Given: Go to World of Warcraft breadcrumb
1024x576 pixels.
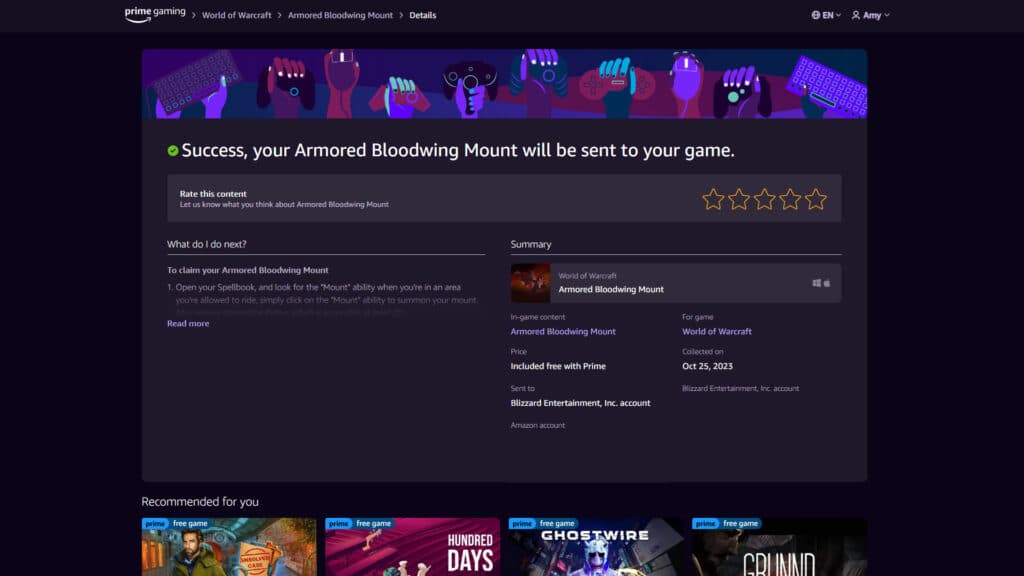Looking at the screenshot, I should [238, 16].
